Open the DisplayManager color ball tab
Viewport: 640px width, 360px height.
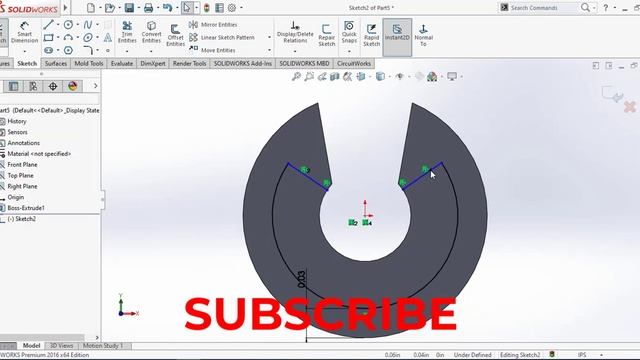[x=73, y=86]
